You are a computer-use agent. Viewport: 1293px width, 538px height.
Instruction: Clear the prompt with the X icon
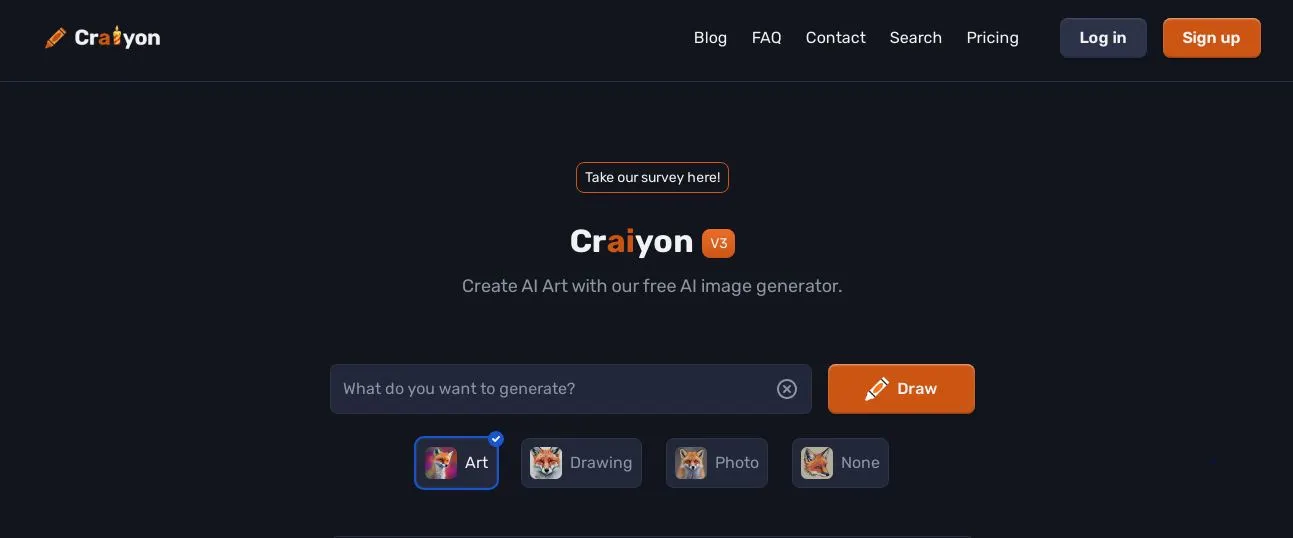tap(787, 389)
